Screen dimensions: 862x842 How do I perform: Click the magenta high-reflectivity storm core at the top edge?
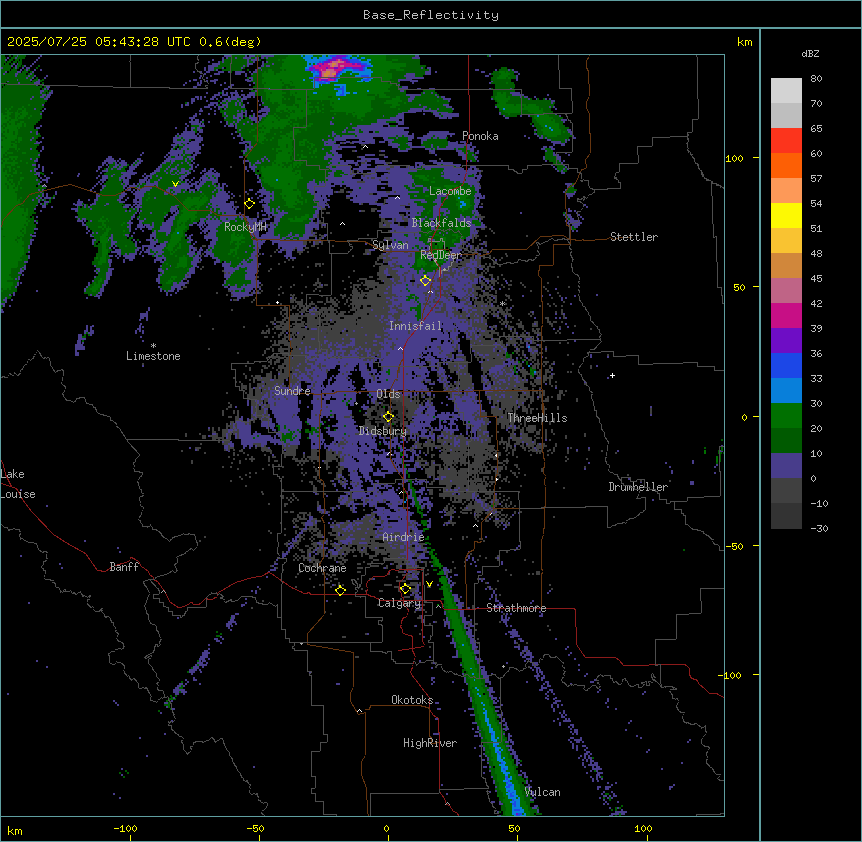pyautogui.click(x=334, y=68)
